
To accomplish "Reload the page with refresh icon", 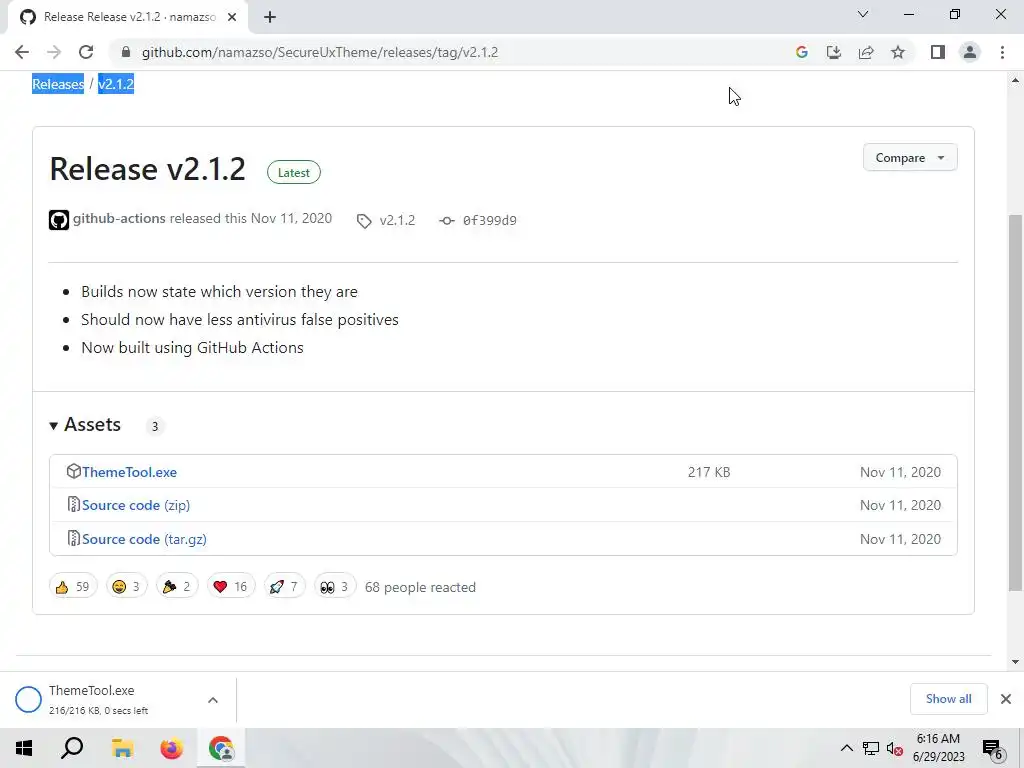I will click(x=86, y=52).
